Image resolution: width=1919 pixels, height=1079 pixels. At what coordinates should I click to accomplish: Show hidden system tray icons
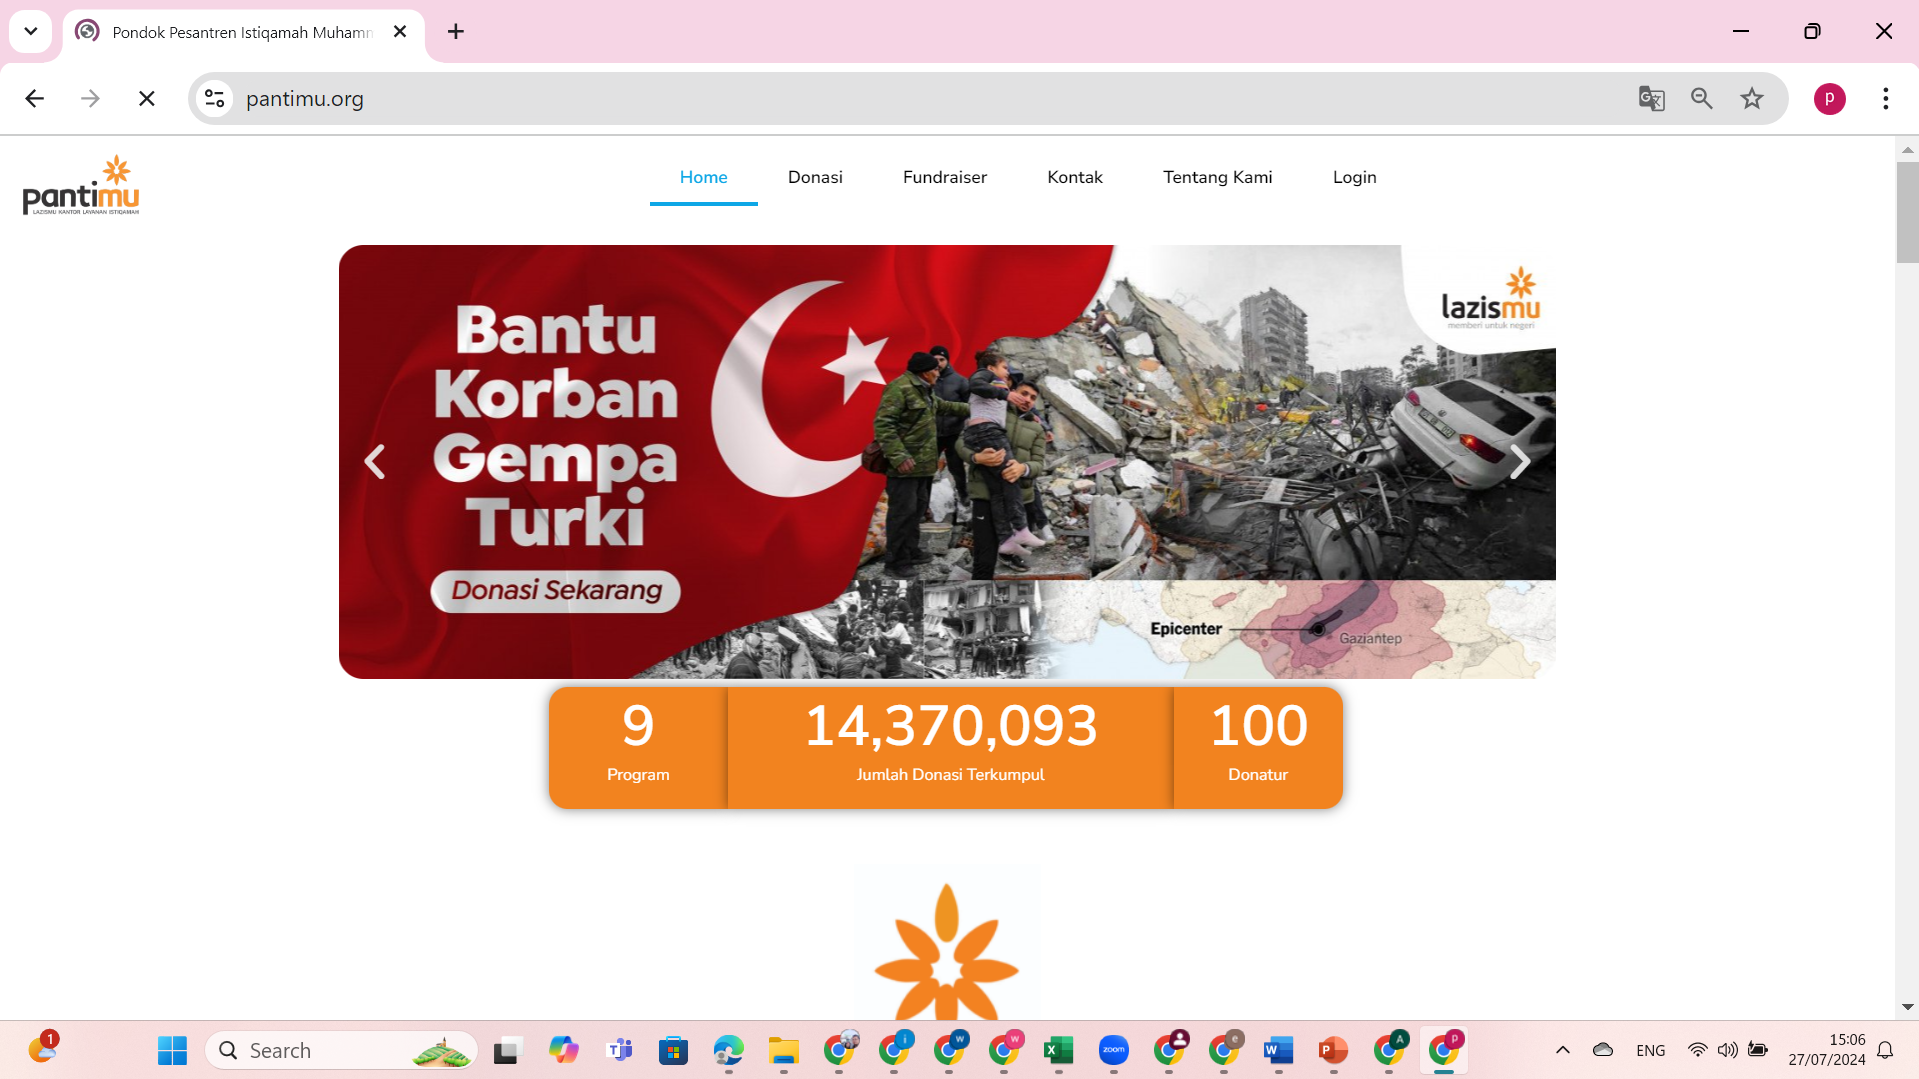(1562, 1050)
